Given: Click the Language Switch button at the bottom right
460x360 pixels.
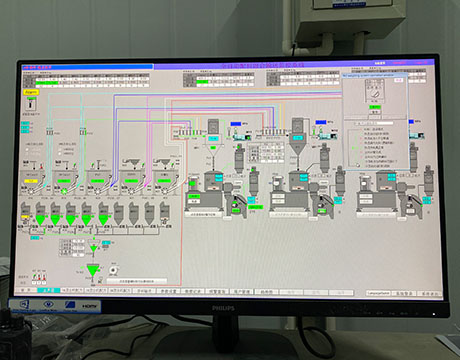Looking at the screenshot, I should (378, 293).
